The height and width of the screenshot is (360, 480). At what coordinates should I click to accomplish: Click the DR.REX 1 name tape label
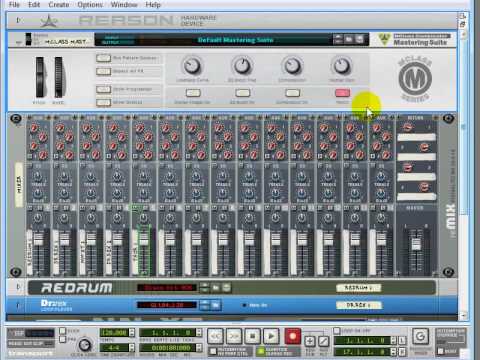coord(359,305)
